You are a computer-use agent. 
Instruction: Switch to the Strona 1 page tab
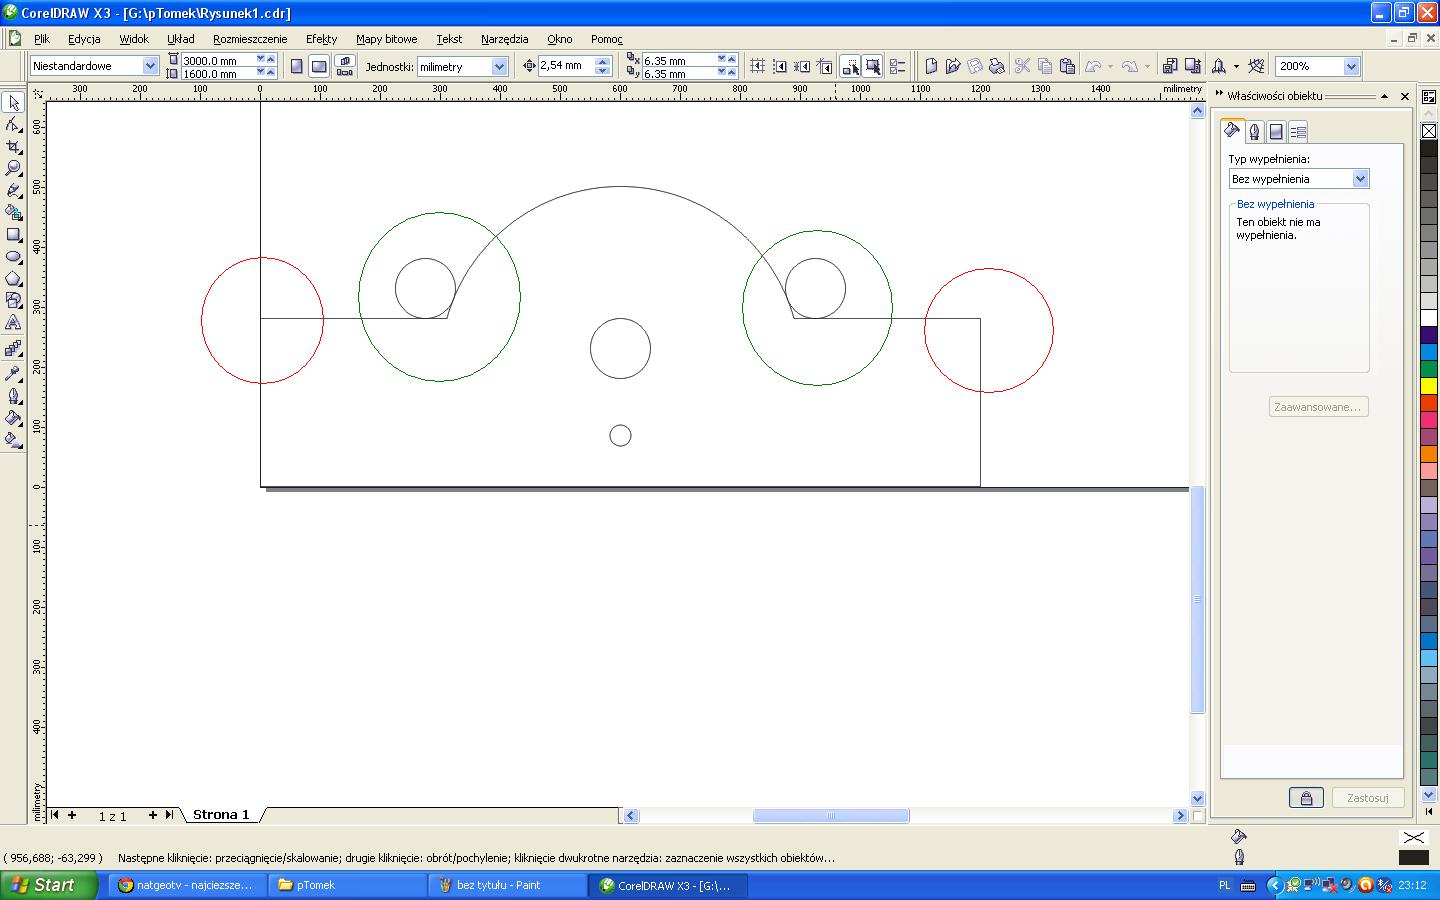(221, 815)
